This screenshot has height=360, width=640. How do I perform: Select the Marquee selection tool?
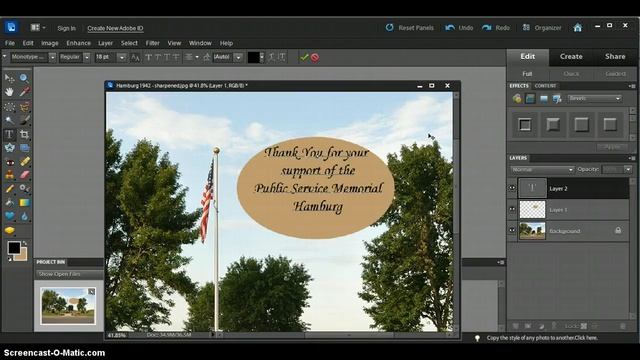click(9, 107)
